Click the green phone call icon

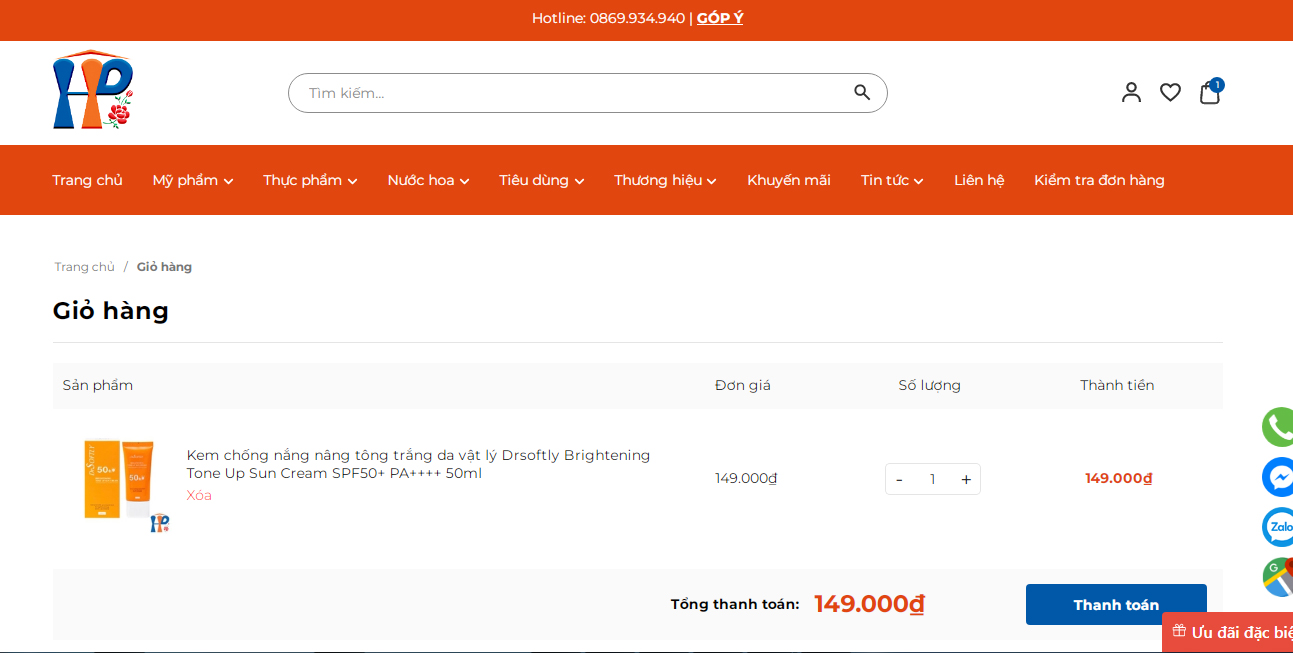(x=1277, y=427)
